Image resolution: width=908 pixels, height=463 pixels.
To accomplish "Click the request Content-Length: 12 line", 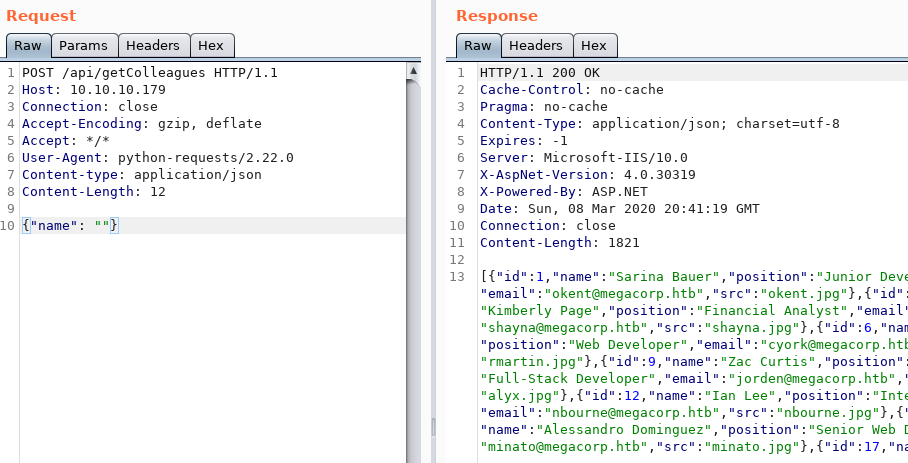I will pos(93,192).
